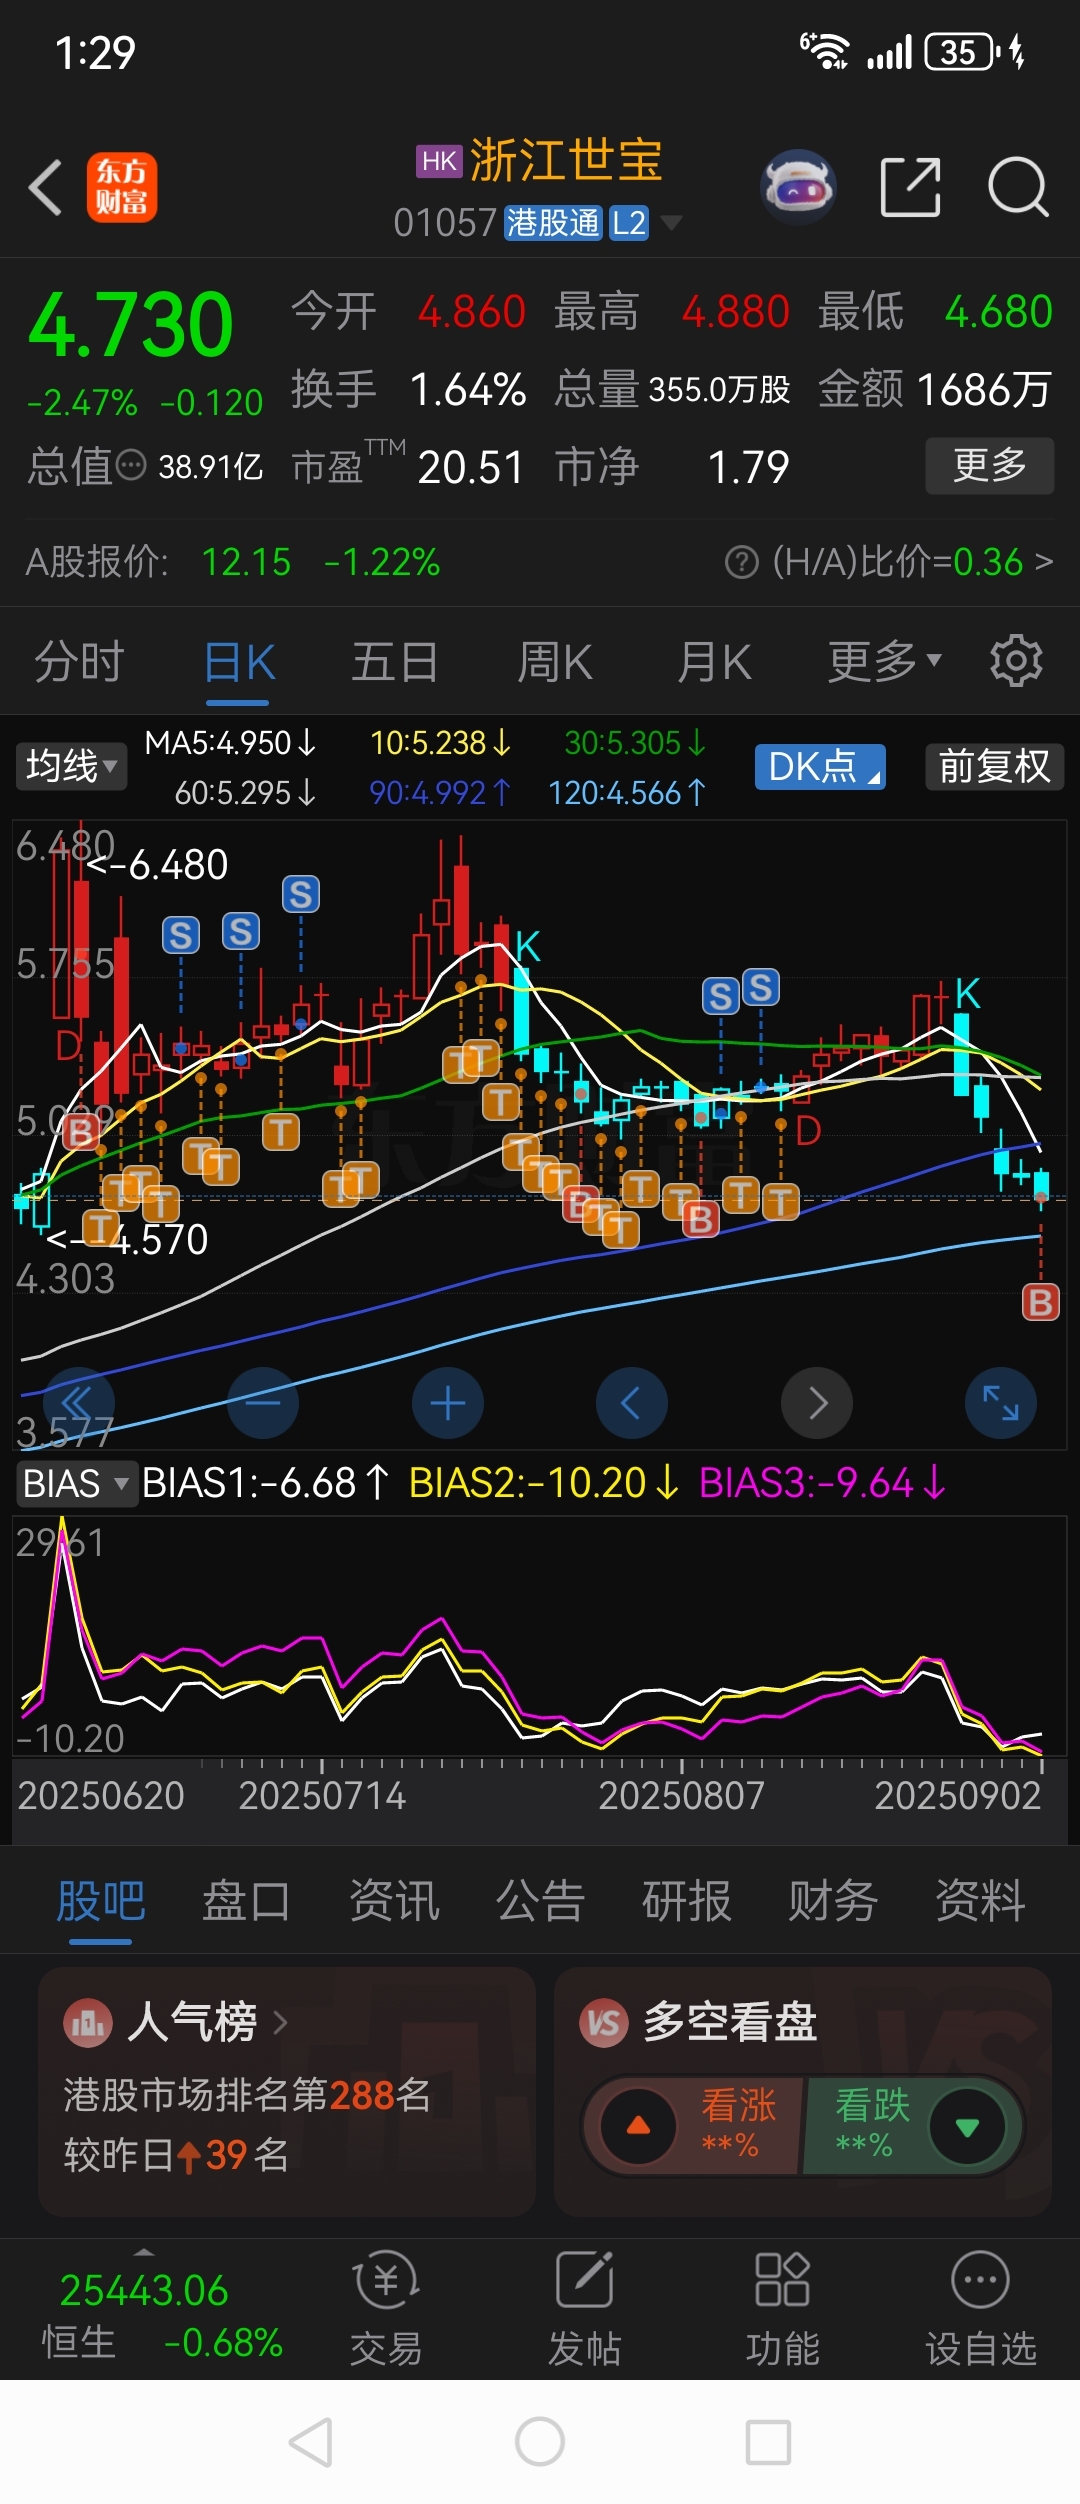Screen dimensions: 1080x2504
Task: Expand stock title dropdown arrow
Action: coord(672,221)
